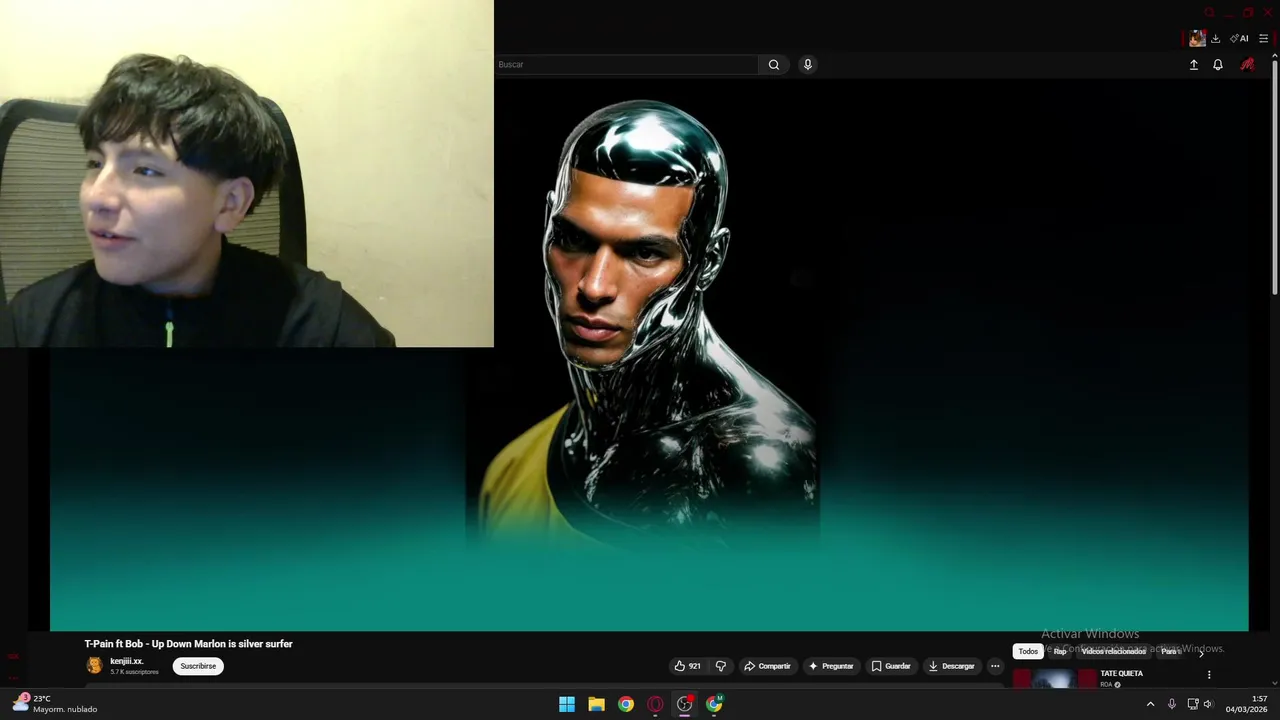The height and width of the screenshot is (720, 1280).
Task: Click the video title text
Action: tap(188, 644)
